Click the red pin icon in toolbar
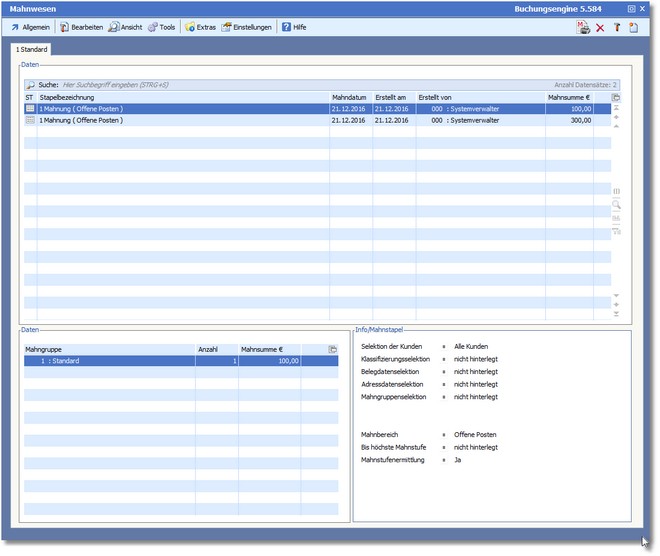Image resolution: width=660 pixels, height=556 pixels. (616, 27)
